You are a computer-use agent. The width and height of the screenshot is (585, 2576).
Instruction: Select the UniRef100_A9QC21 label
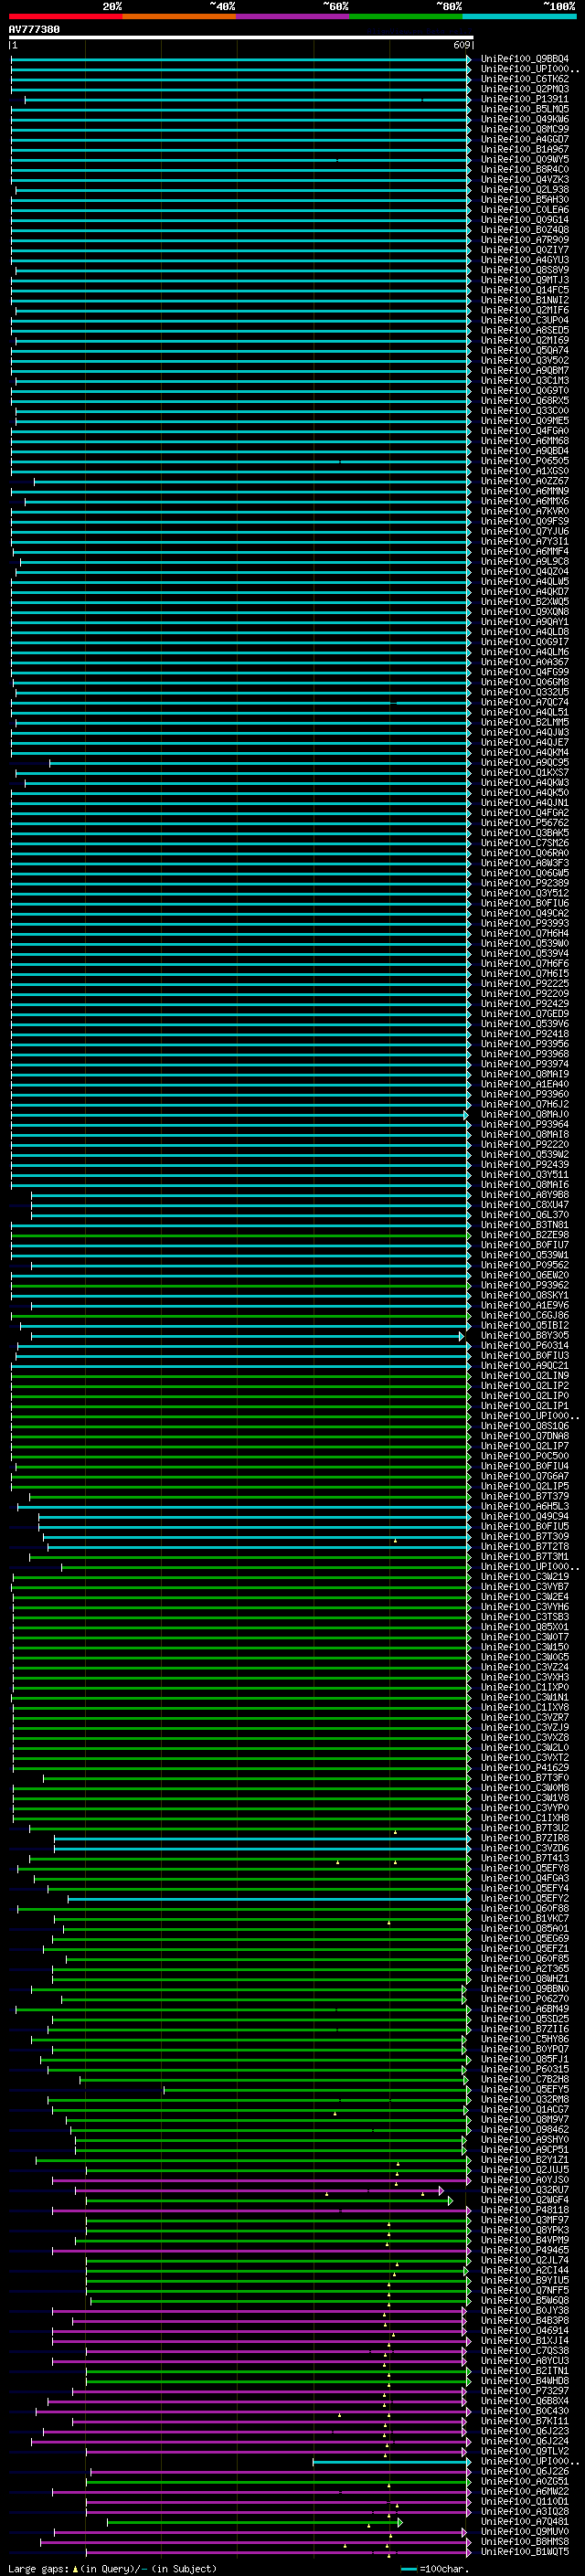[525, 1366]
